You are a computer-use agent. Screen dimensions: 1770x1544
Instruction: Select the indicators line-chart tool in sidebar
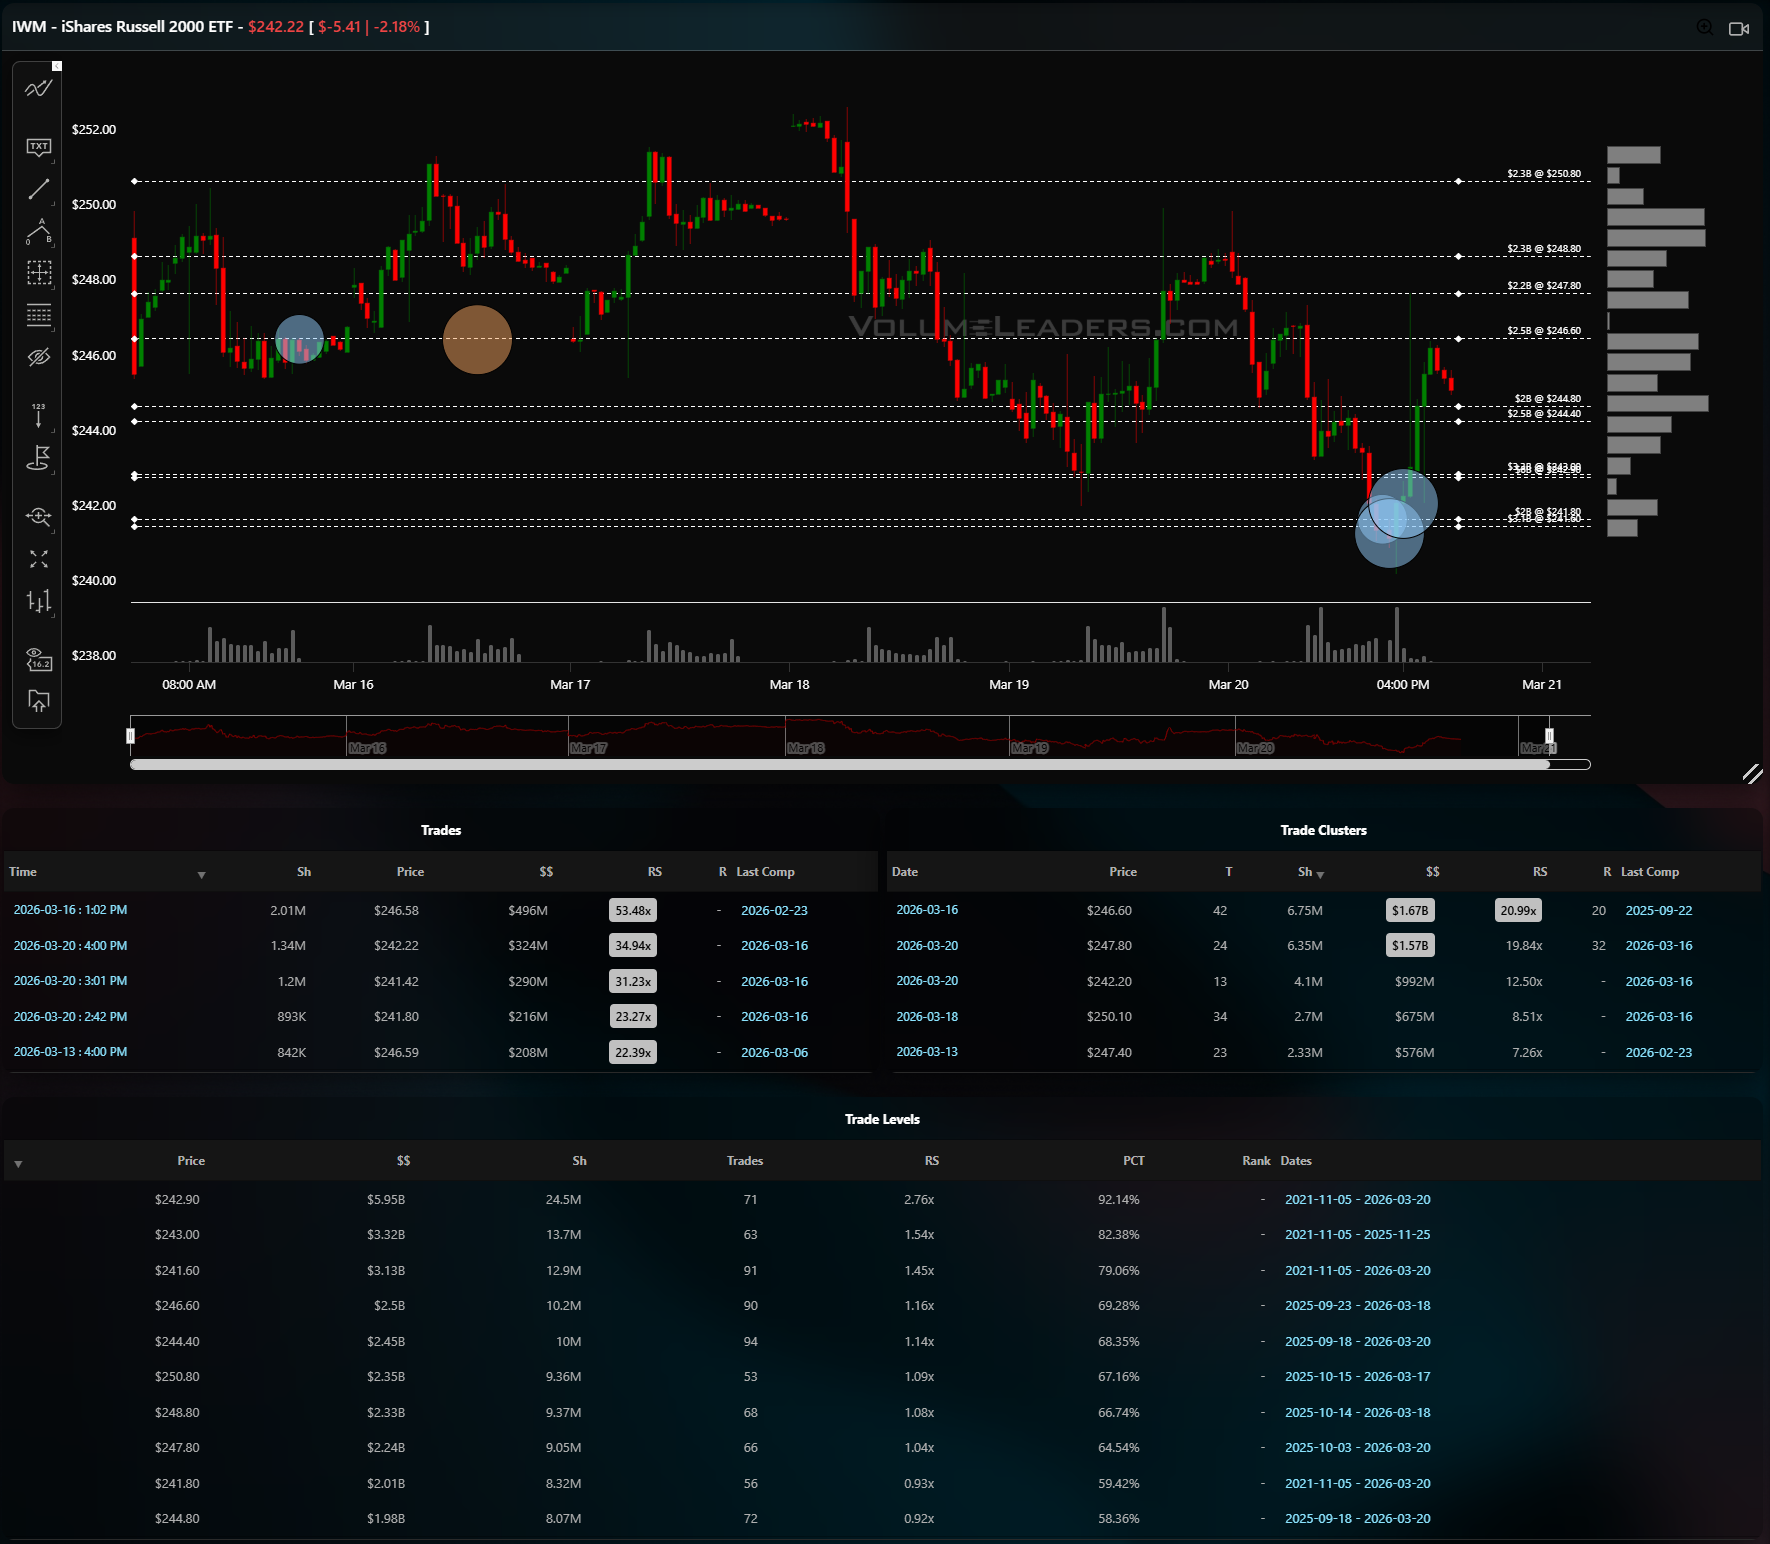tap(38, 89)
